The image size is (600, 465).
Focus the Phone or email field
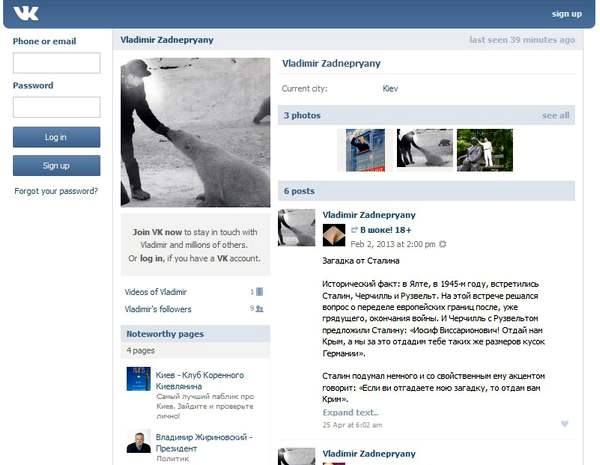pyautogui.click(x=56, y=63)
